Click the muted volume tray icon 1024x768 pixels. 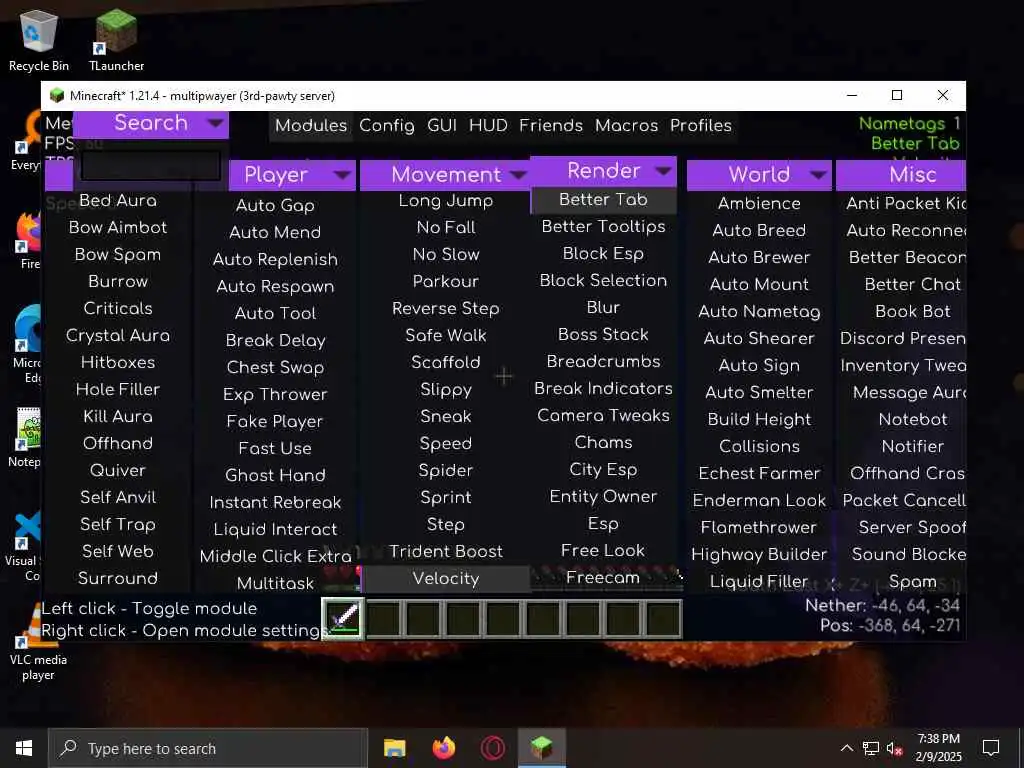coord(894,748)
